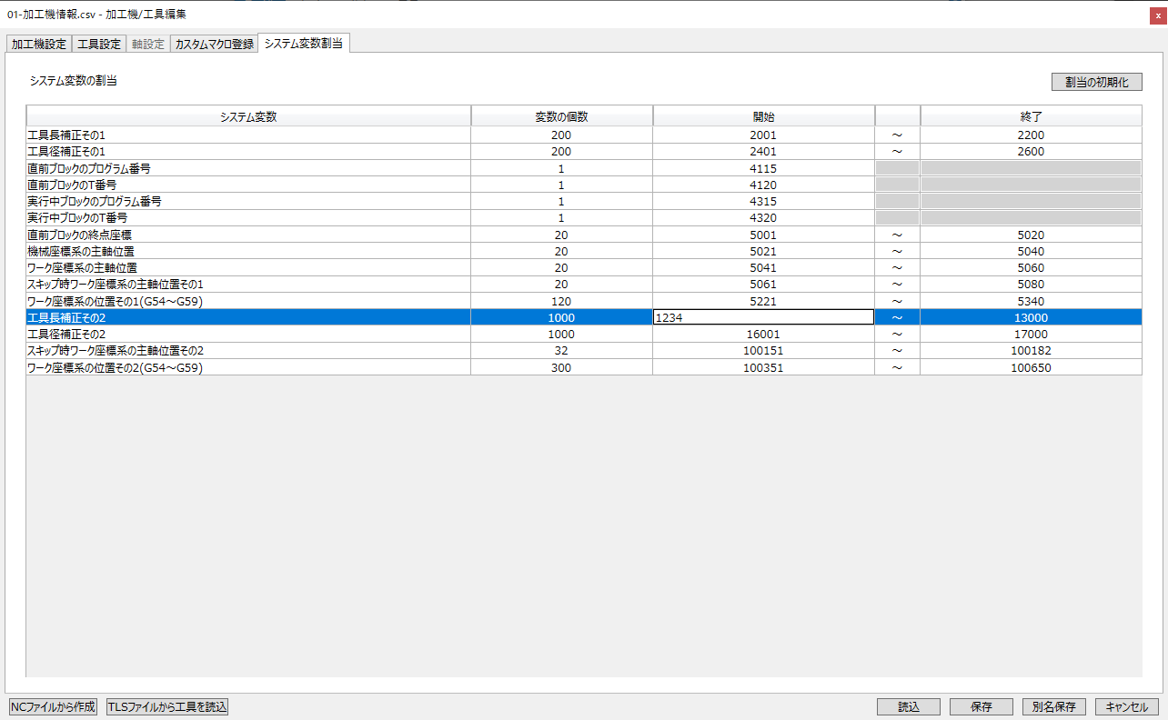Click the start value field containing 1234

click(x=762, y=317)
